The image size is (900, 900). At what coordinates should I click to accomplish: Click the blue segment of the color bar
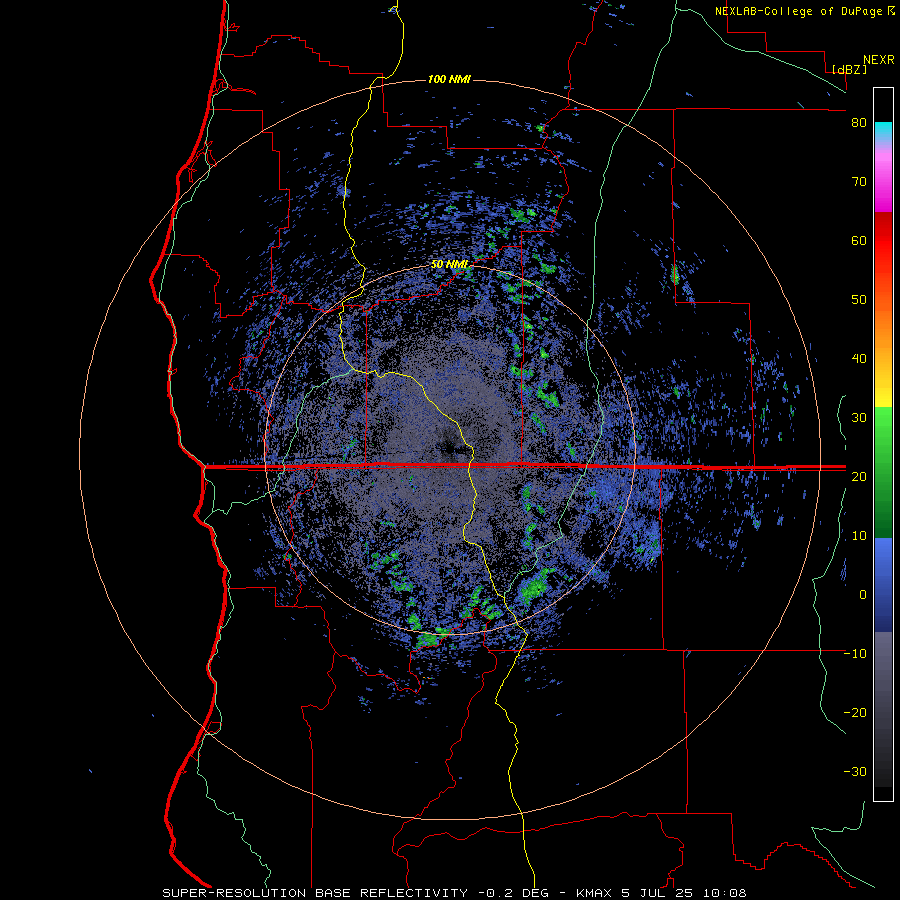click(883, 583)
